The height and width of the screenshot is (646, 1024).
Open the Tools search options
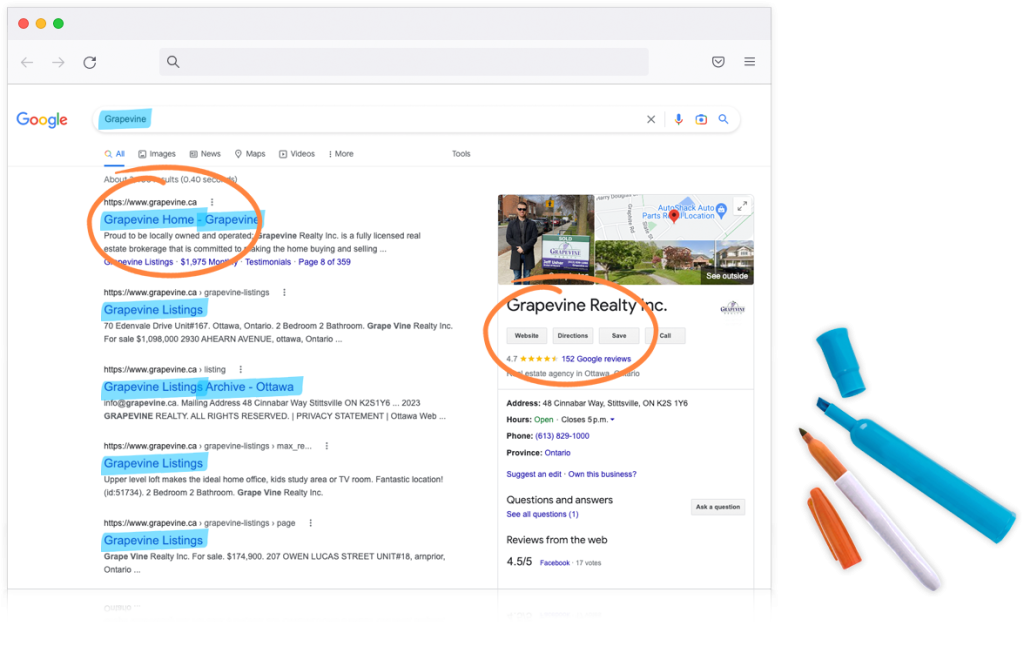tap(461, 154)
